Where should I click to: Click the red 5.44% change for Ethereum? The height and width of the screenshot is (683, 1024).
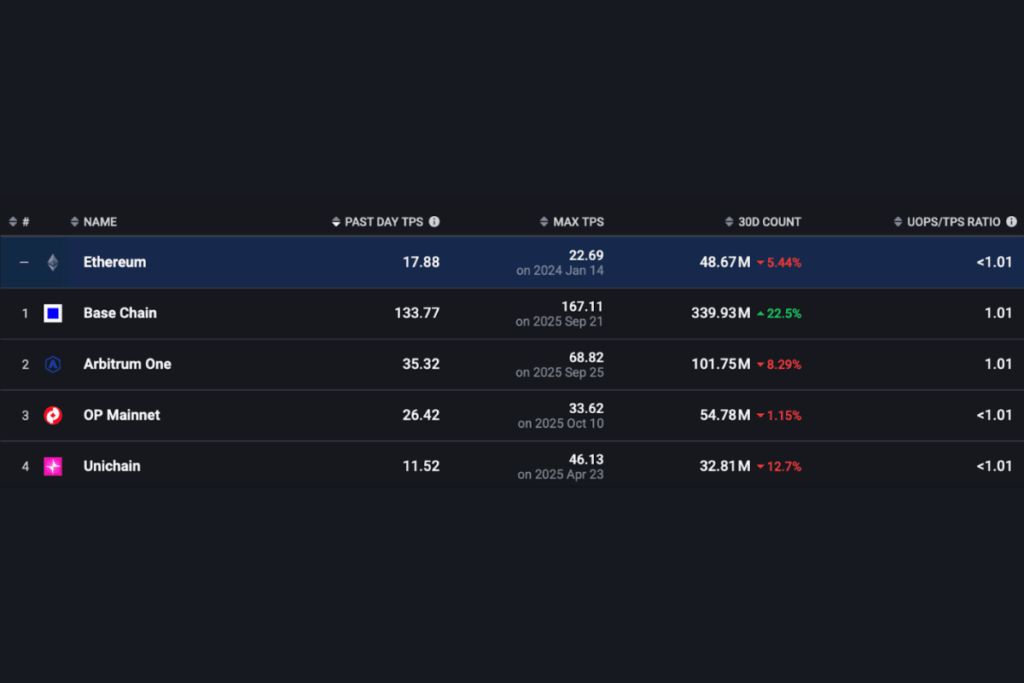tap(779, 262)
